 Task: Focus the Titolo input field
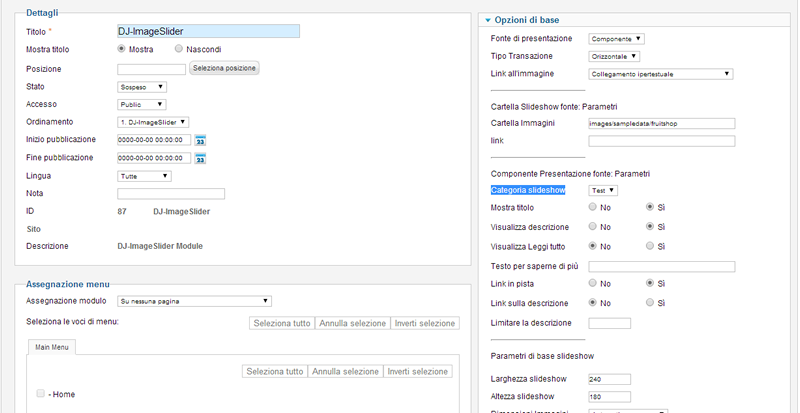209,31
